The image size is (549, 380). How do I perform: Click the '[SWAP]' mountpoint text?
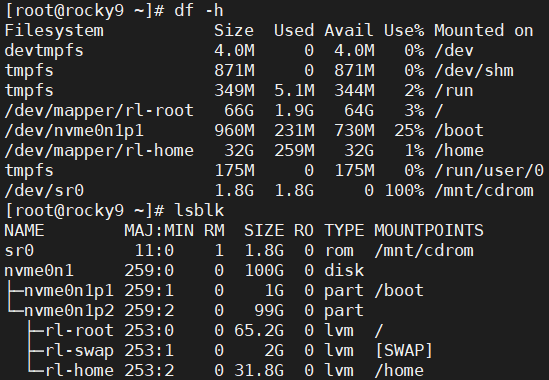click(404, 351)
